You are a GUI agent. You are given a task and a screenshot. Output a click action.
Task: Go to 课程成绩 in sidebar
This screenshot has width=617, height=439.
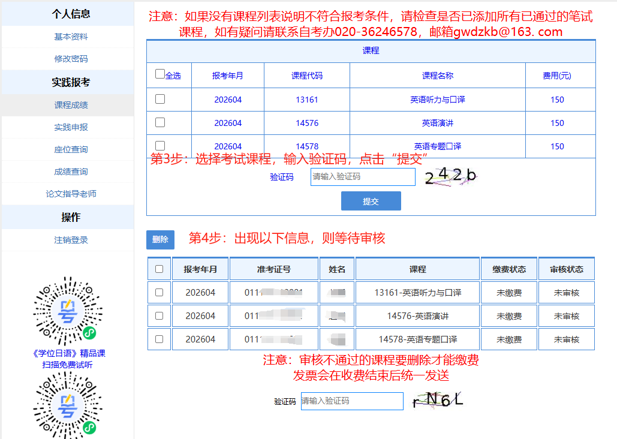(71, 105)
